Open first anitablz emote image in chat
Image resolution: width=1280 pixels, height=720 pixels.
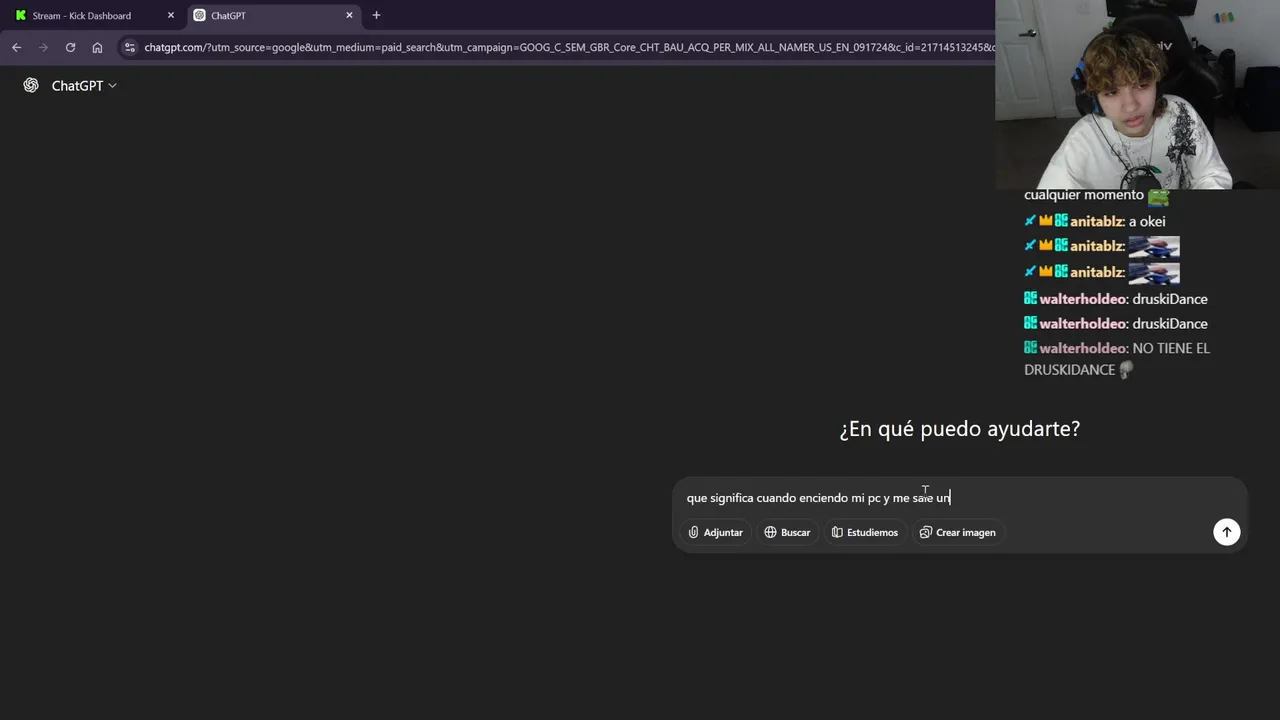tap(1154, 246)
